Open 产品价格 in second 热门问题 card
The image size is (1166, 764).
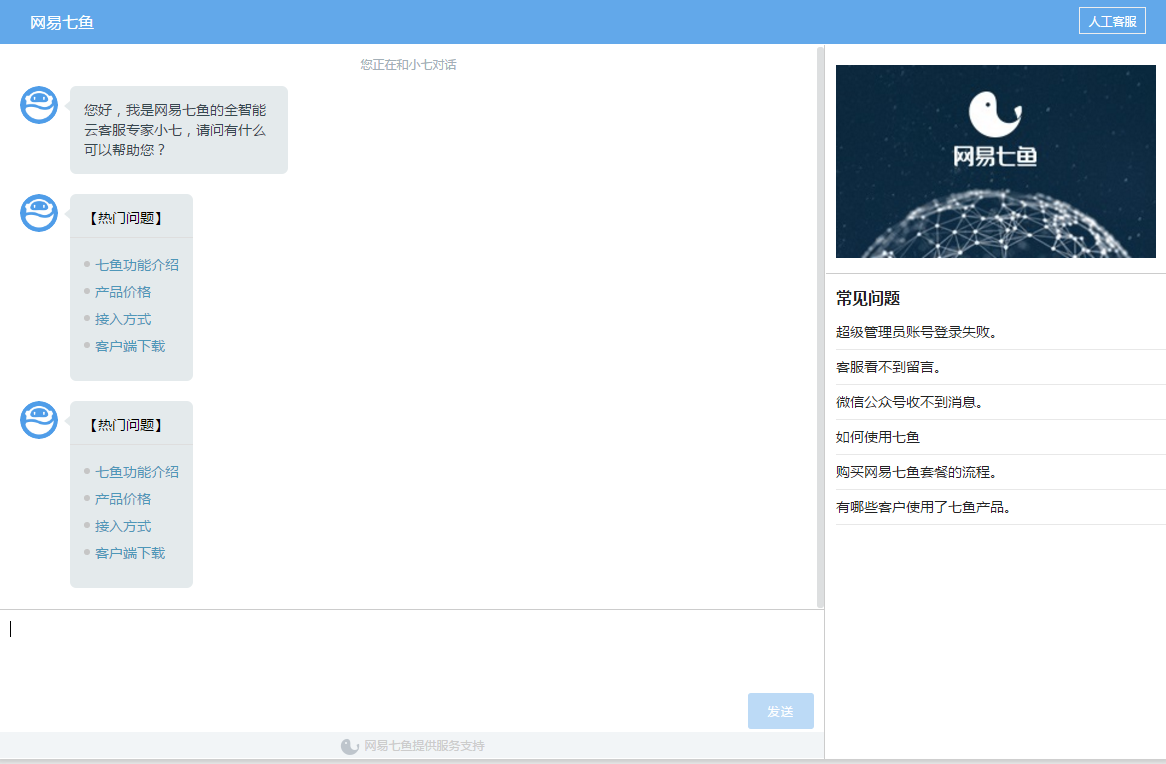[123, 498]
